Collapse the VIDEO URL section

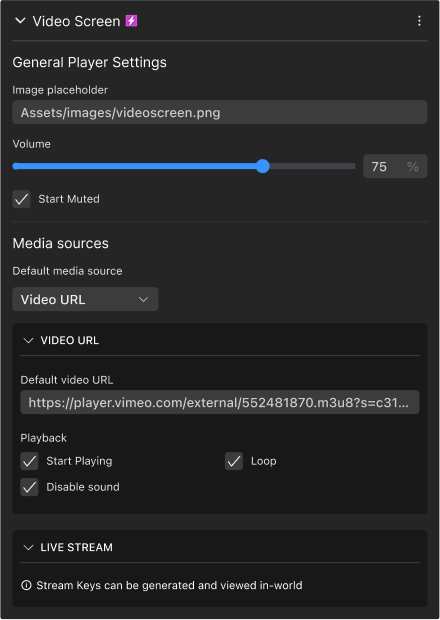(28, 340)
